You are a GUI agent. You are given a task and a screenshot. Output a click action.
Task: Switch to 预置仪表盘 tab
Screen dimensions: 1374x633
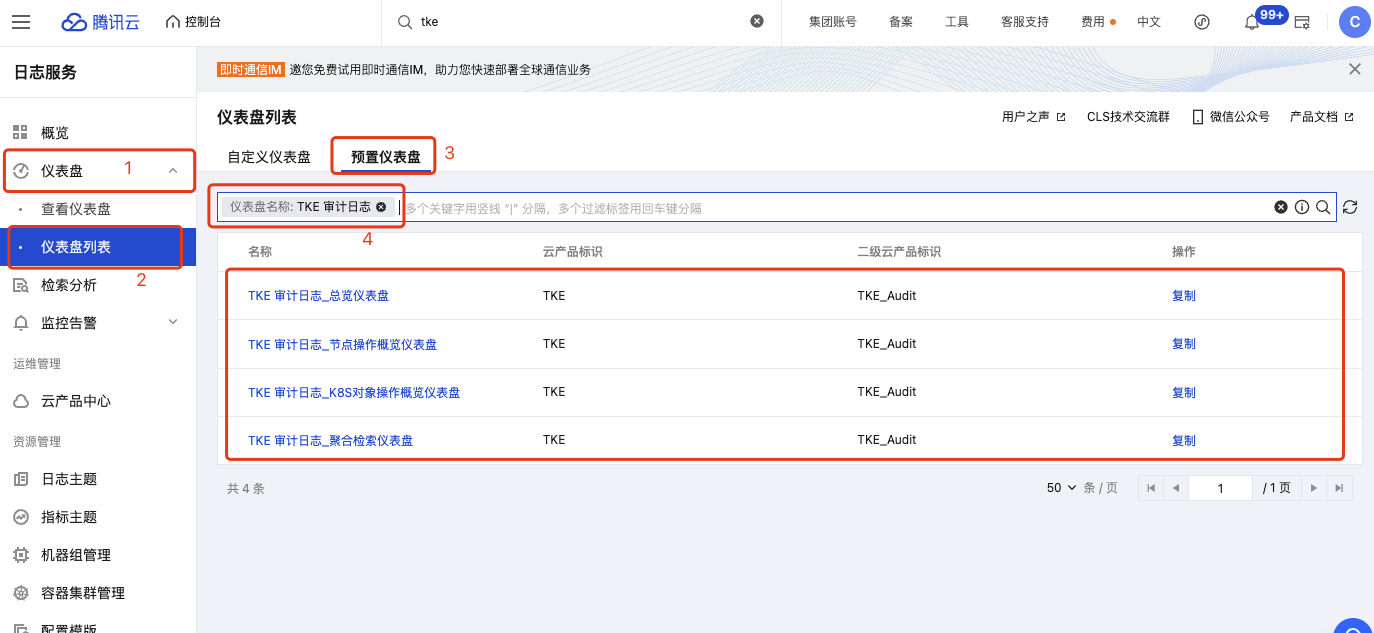point(386,157)
